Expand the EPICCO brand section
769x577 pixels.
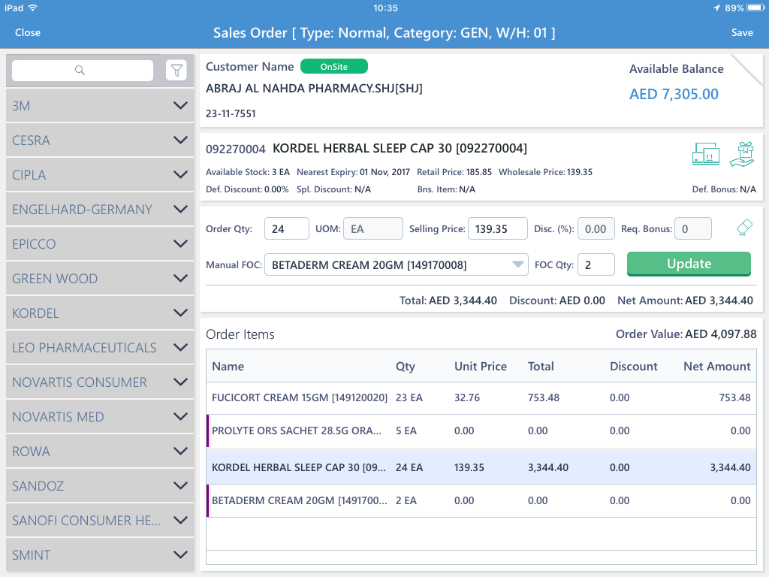(100, 244)
